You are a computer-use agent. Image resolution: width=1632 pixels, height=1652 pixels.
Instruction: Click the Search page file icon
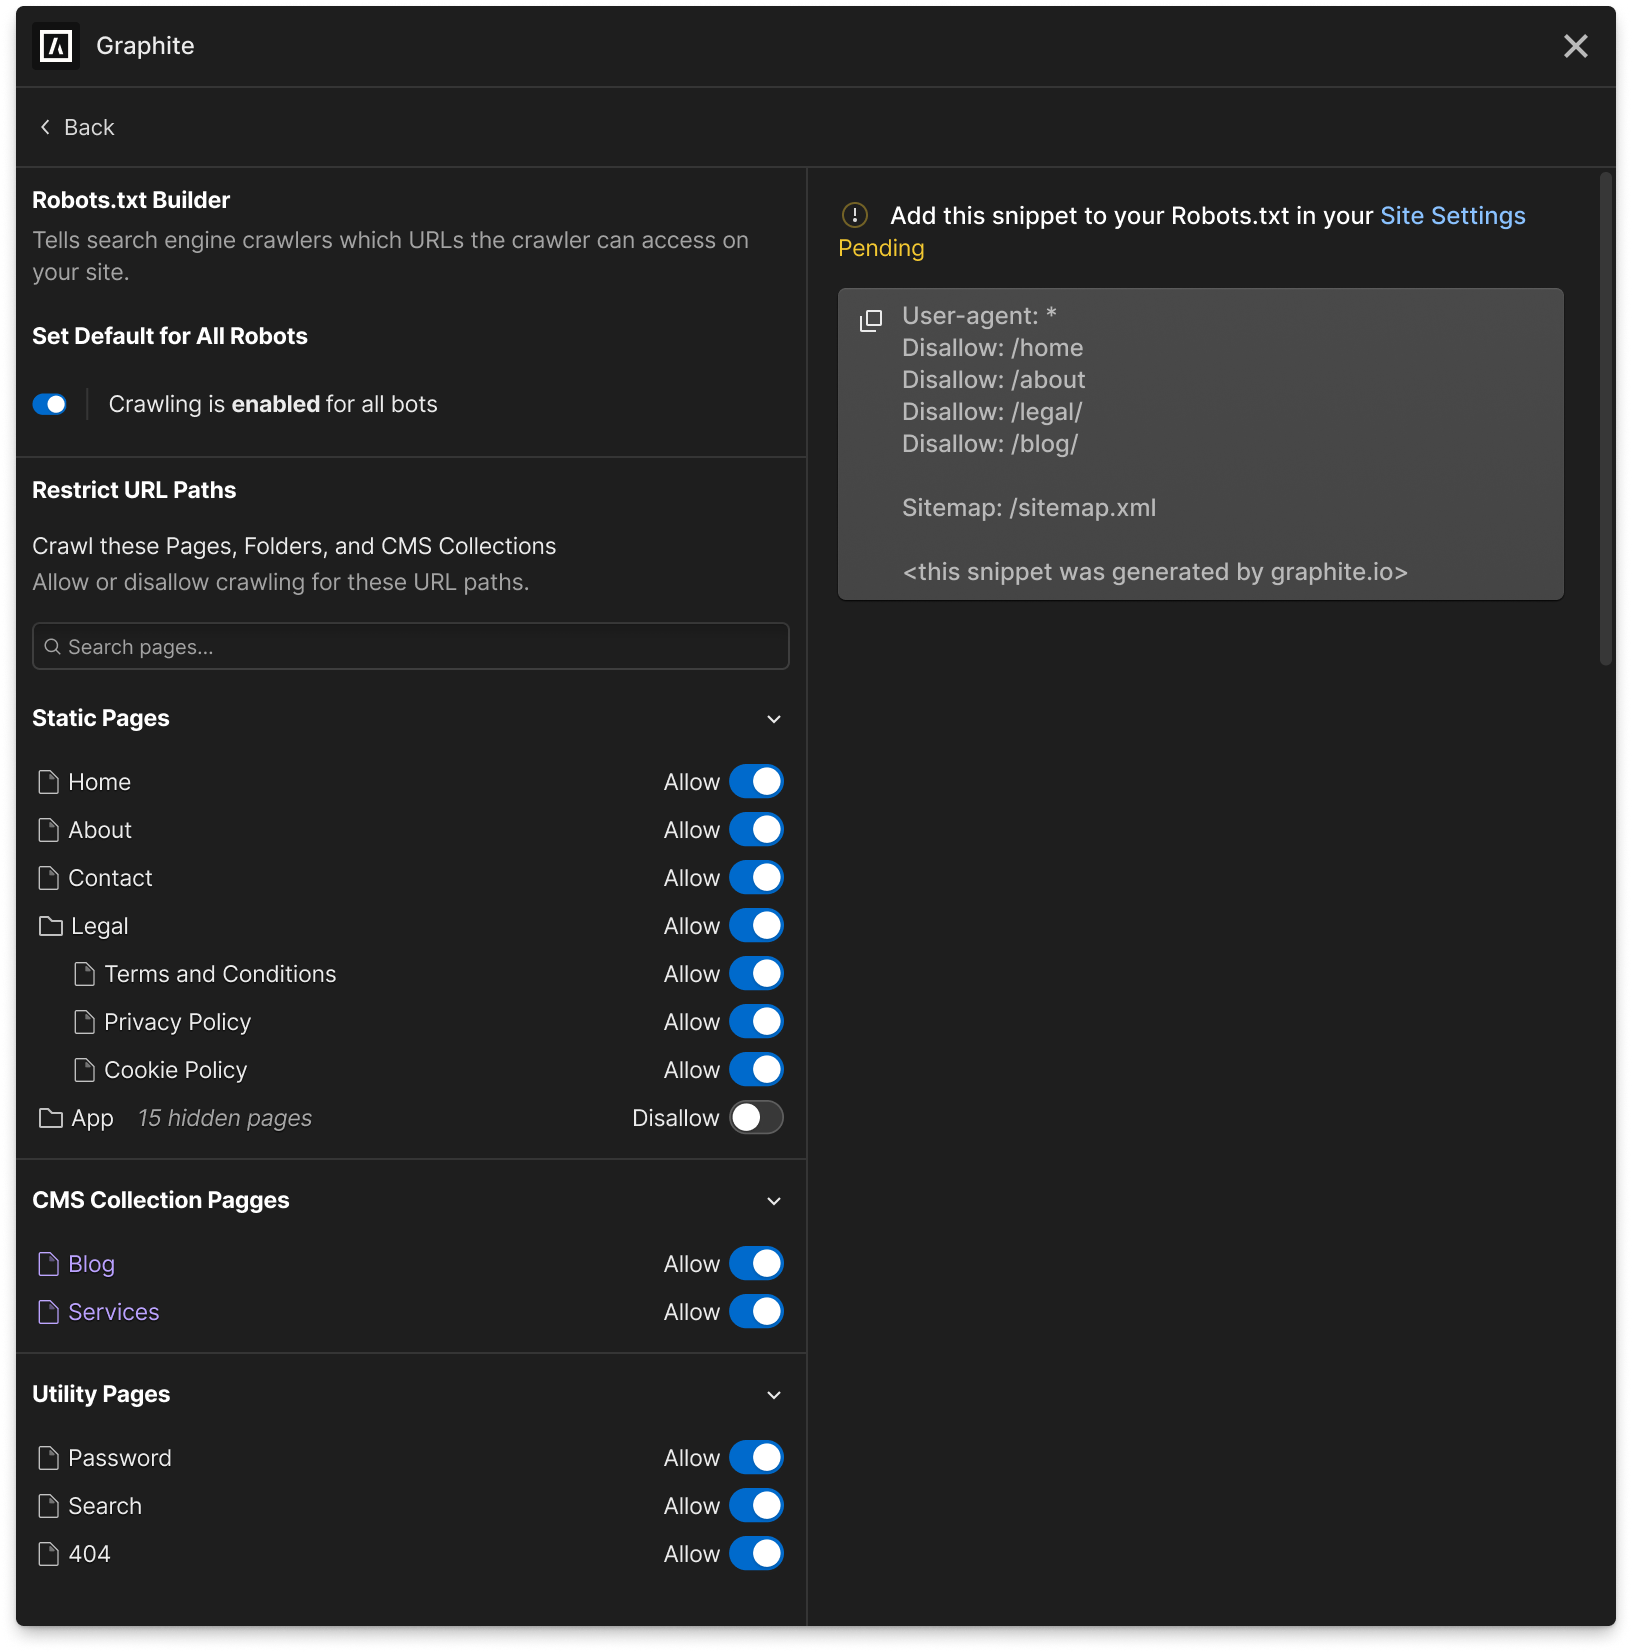pos(48,1506)
